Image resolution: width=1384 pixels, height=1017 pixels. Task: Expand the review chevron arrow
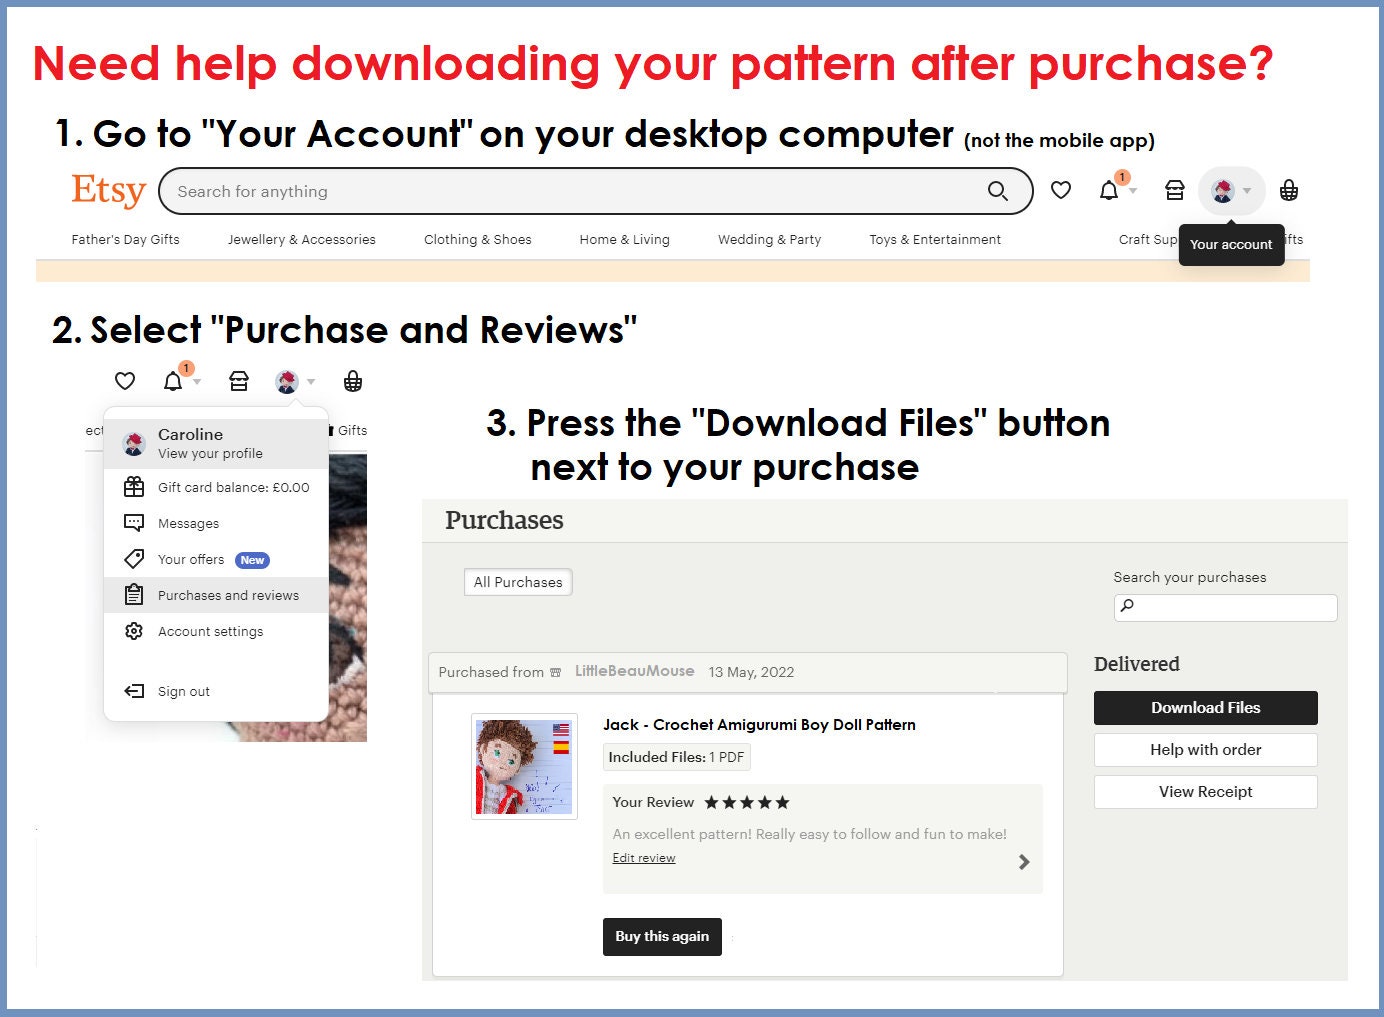point(1023,862)
